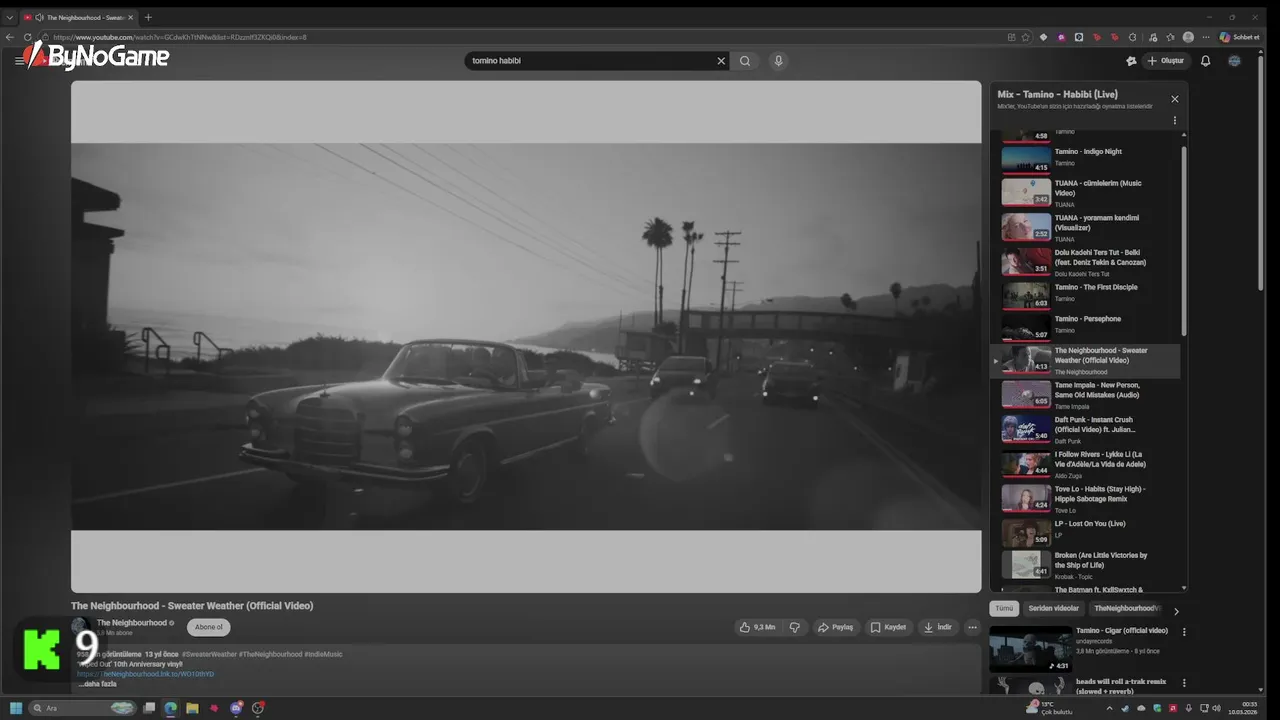Show hidden system tray icons
The width and height of the screenshot is (1280, 720).
pyautogui.click(x=1110, y=708)
